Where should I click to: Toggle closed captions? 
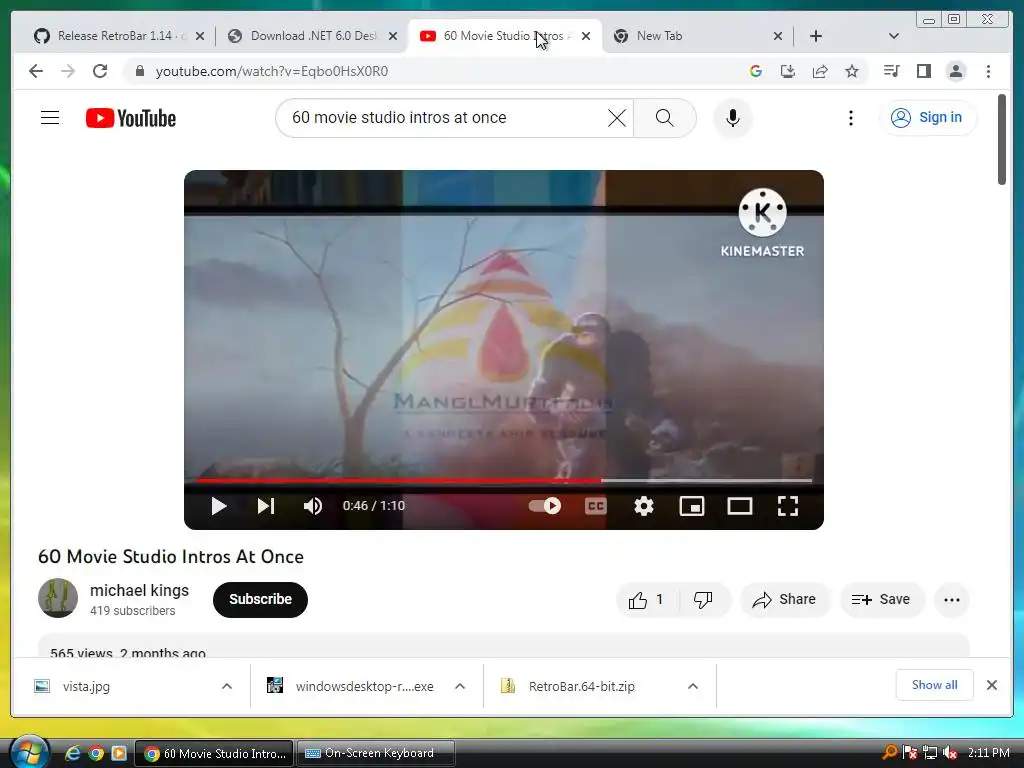[596, 506]
